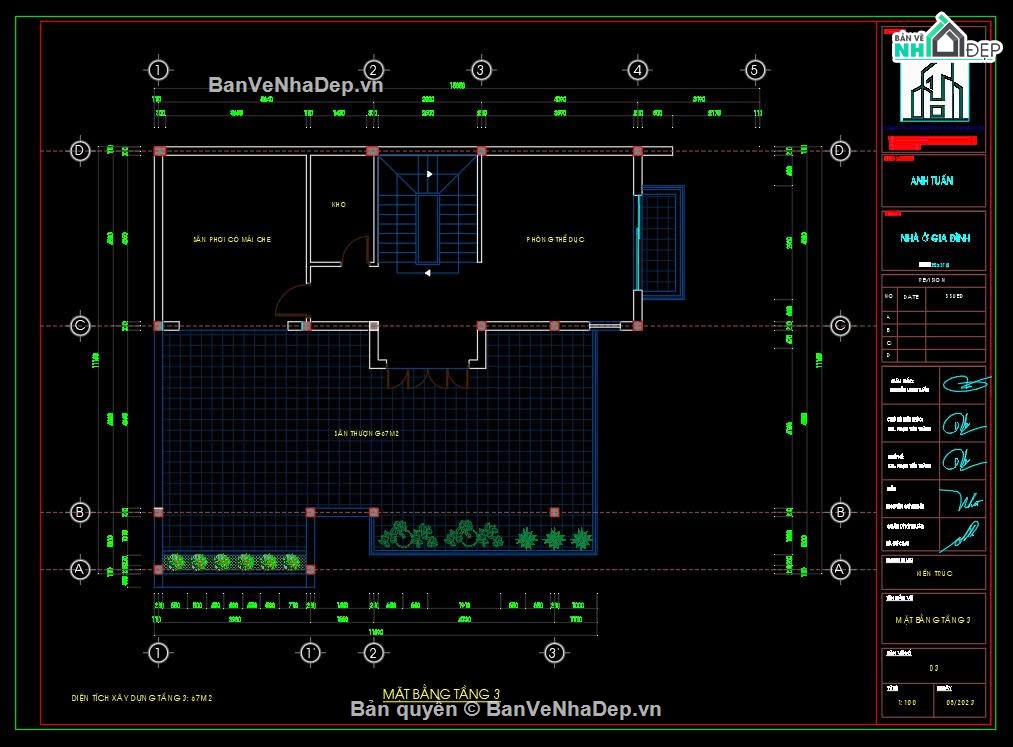Select the up arrow on the staircase
The height and width of the screenshot is (747, 1013).
tap(430, 174)
